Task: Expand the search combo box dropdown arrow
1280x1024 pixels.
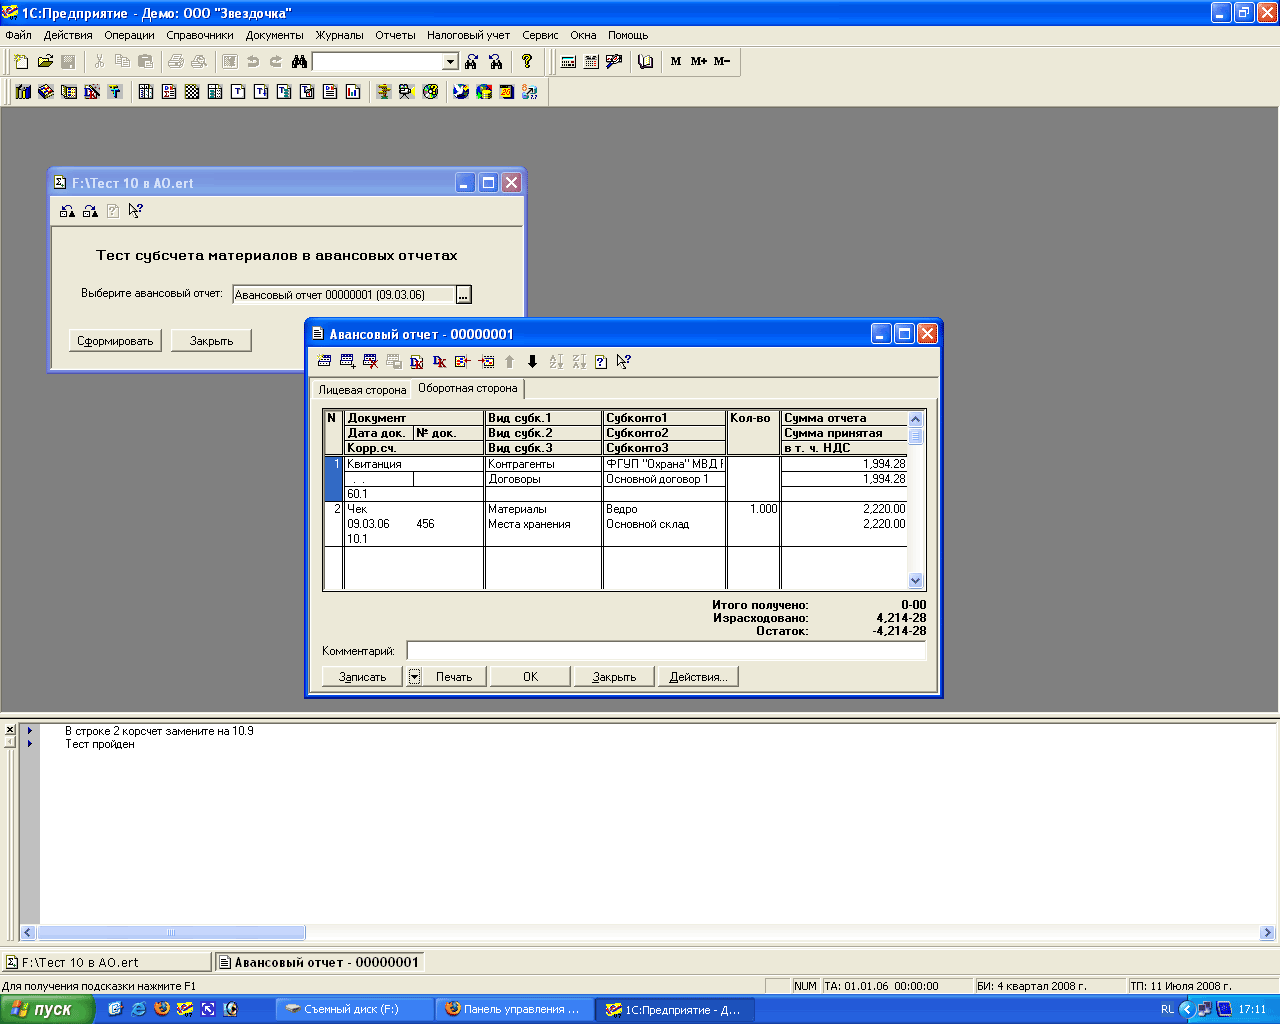Action: click(450, 62)
